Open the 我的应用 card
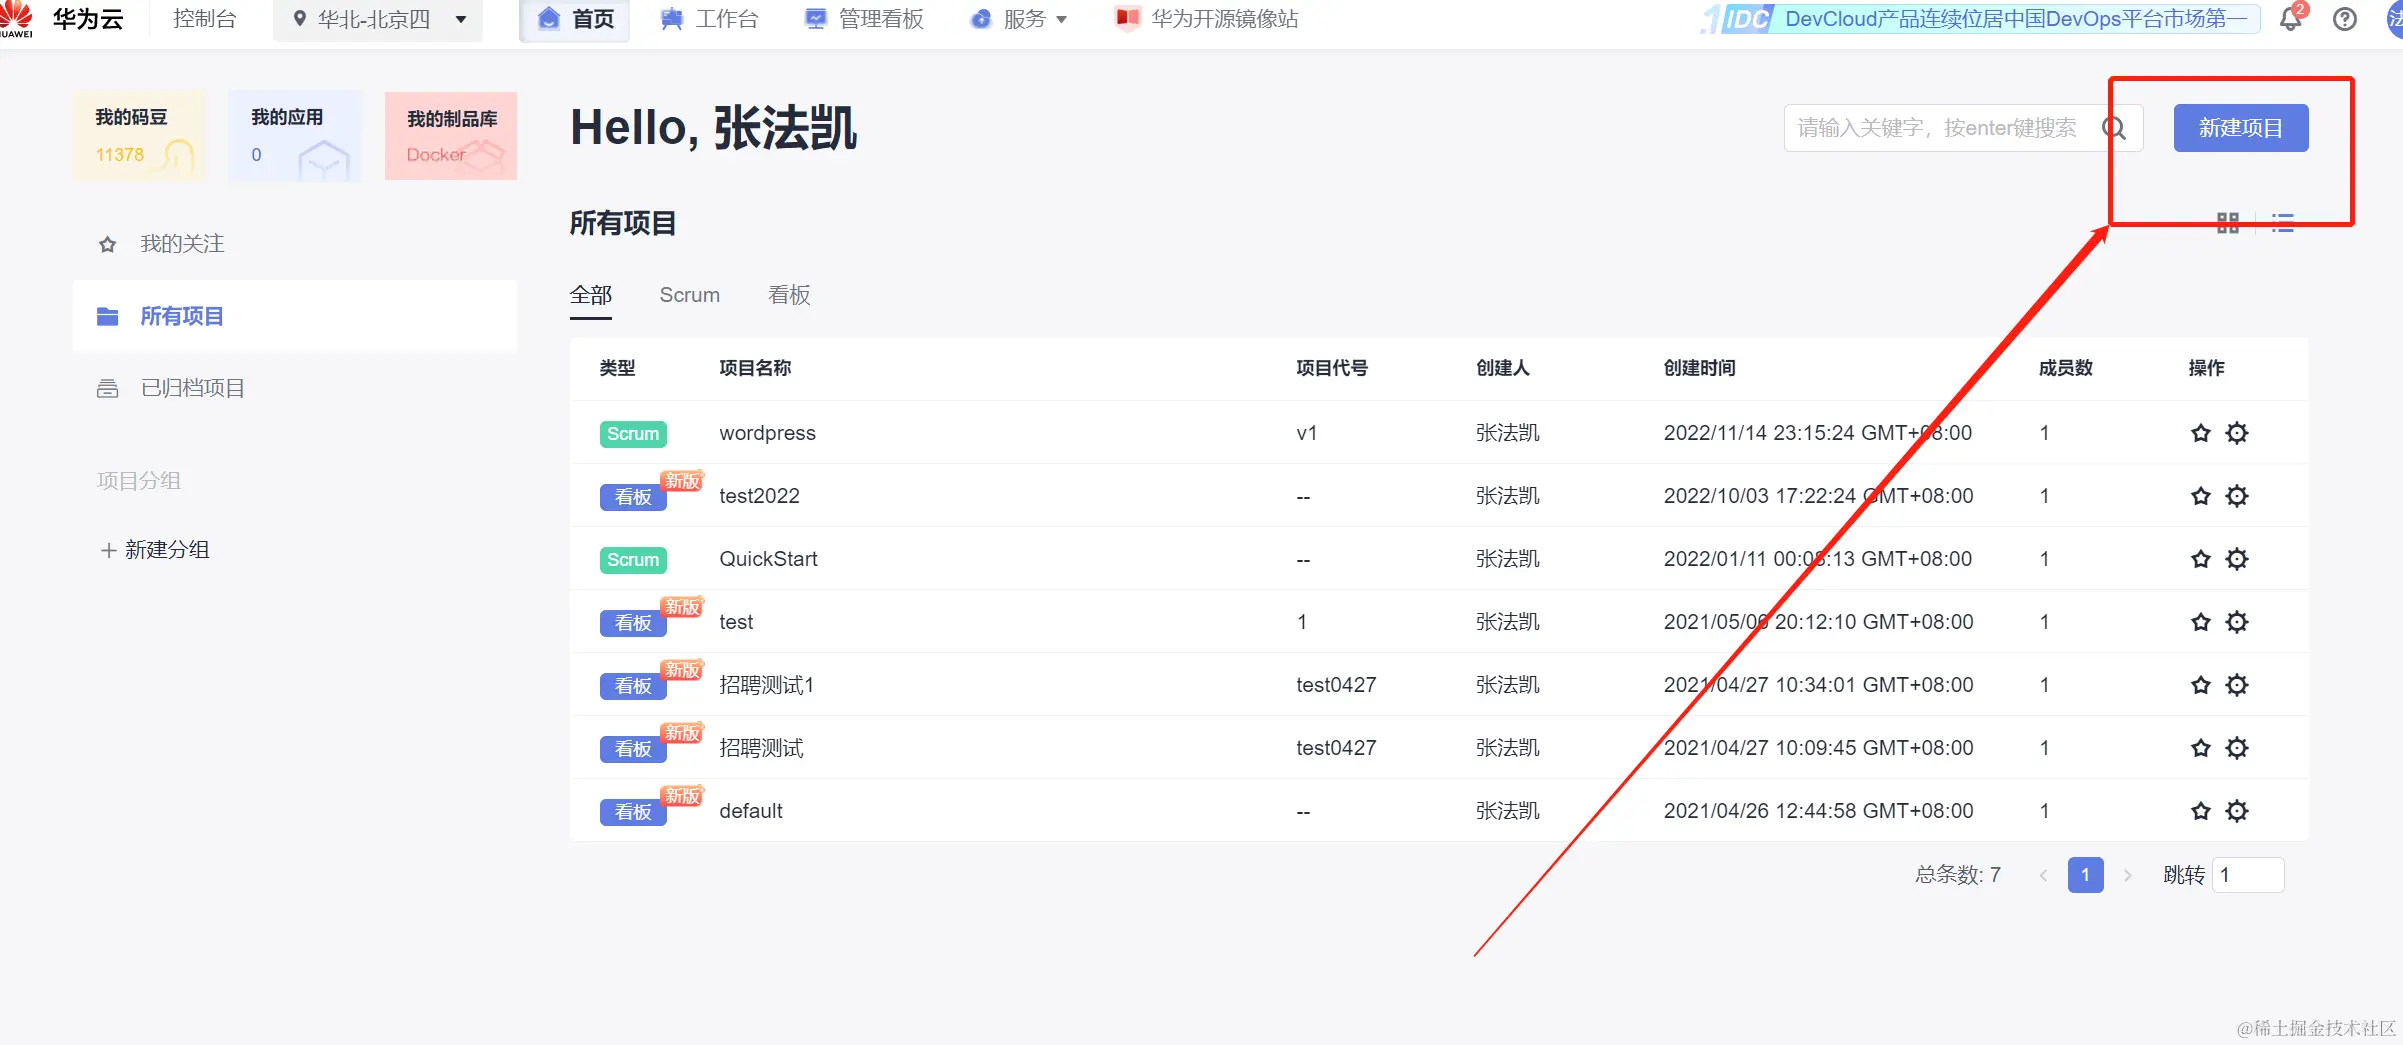The image size is (2403, 1045). point(295,136)
